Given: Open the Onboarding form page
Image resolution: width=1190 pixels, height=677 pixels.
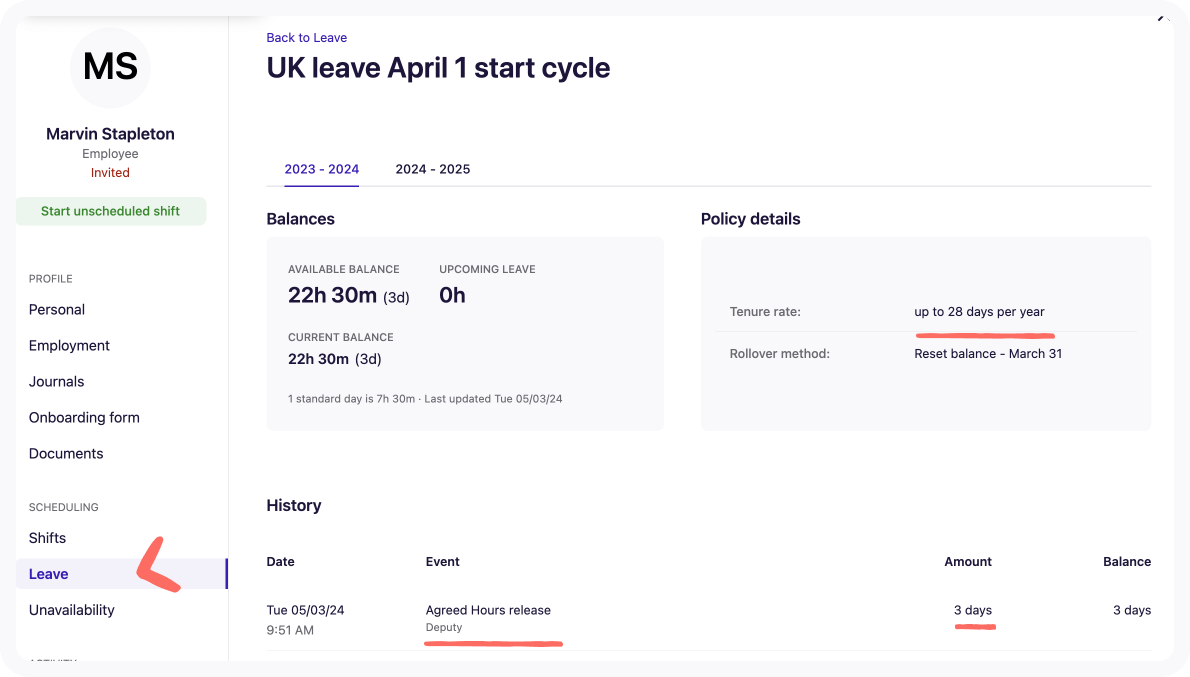Looking at the screenshot, I should pos(84,418).
